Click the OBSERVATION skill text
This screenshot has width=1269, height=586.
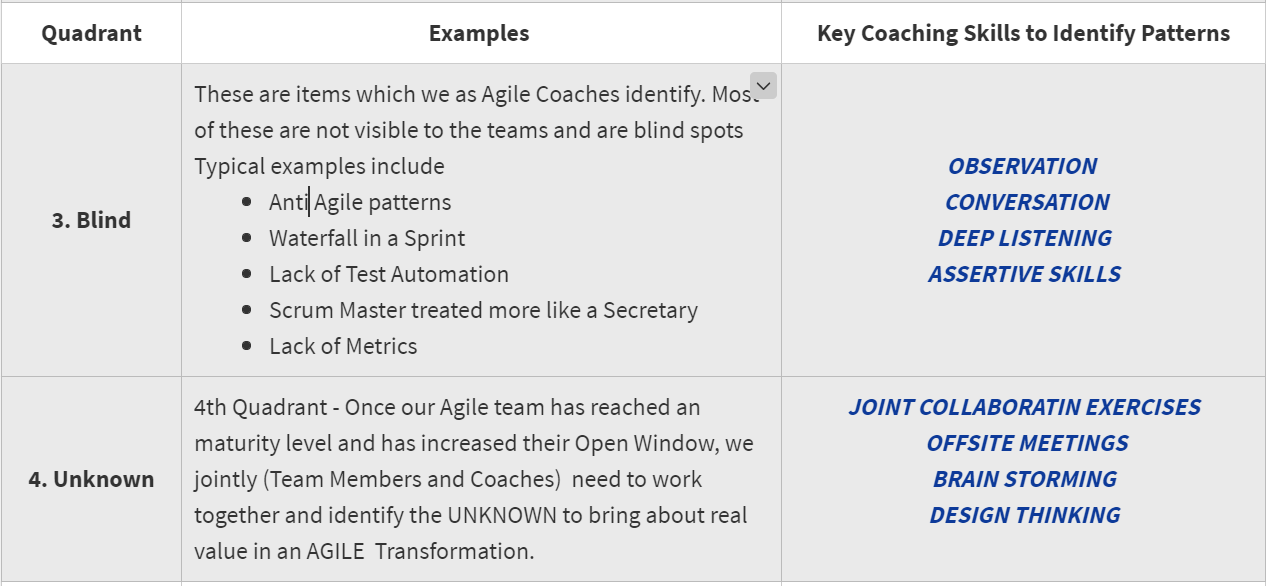coord(1023,166)
